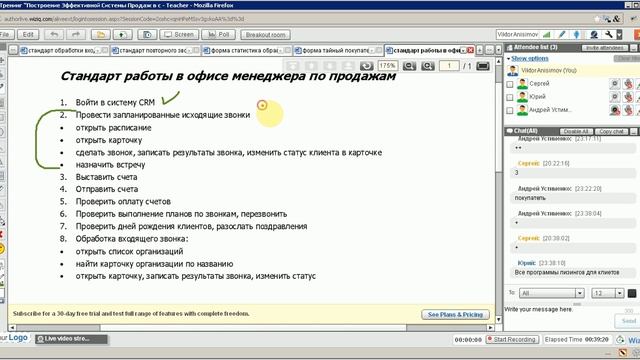
Task: Toggle webcam control for Андрей Устим...
Action: click(x=615, y=110)
